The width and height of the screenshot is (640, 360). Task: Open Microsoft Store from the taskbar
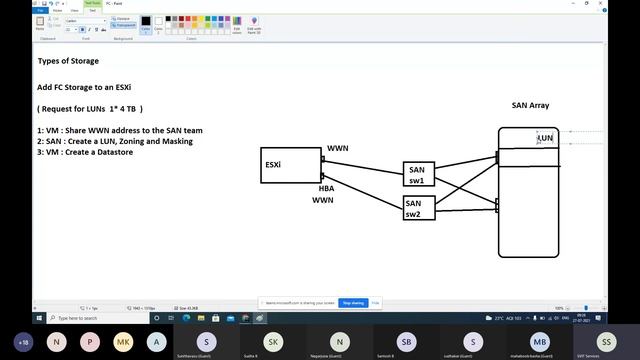click(x=216, y=318)
